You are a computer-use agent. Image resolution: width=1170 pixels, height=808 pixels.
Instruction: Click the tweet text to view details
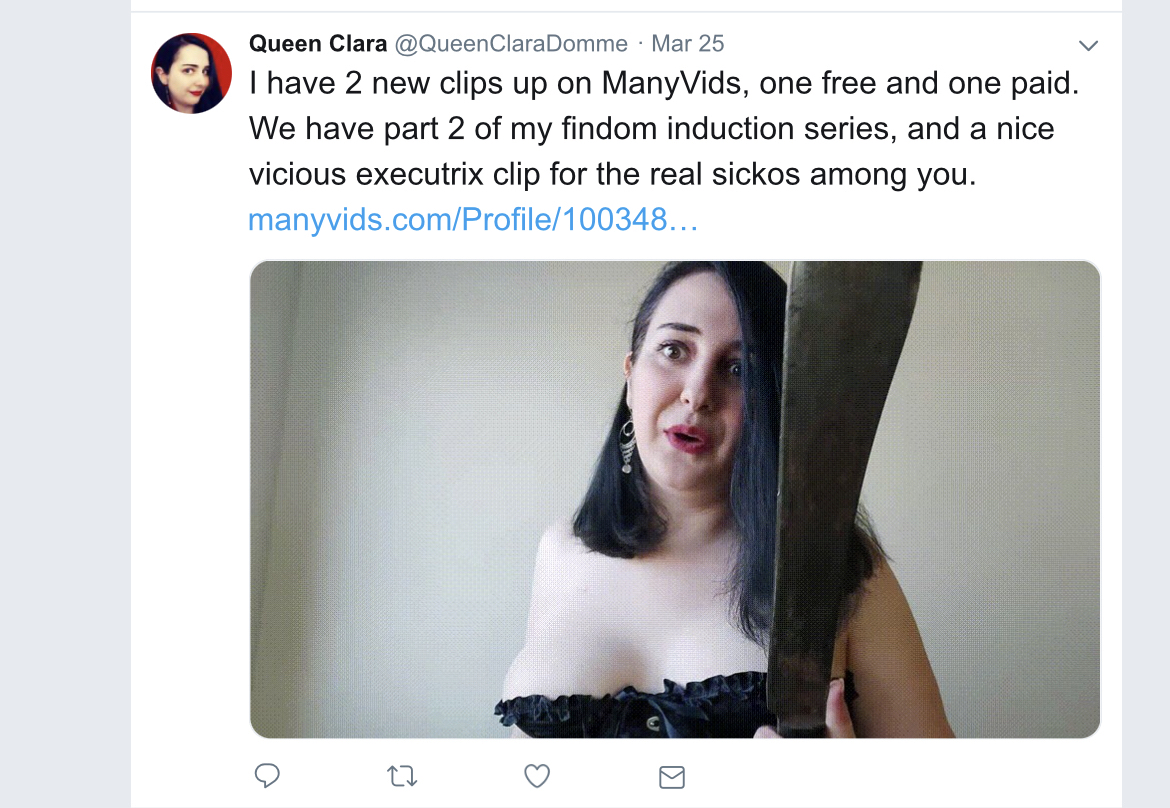pyautogui.click(x=664, y=128)
